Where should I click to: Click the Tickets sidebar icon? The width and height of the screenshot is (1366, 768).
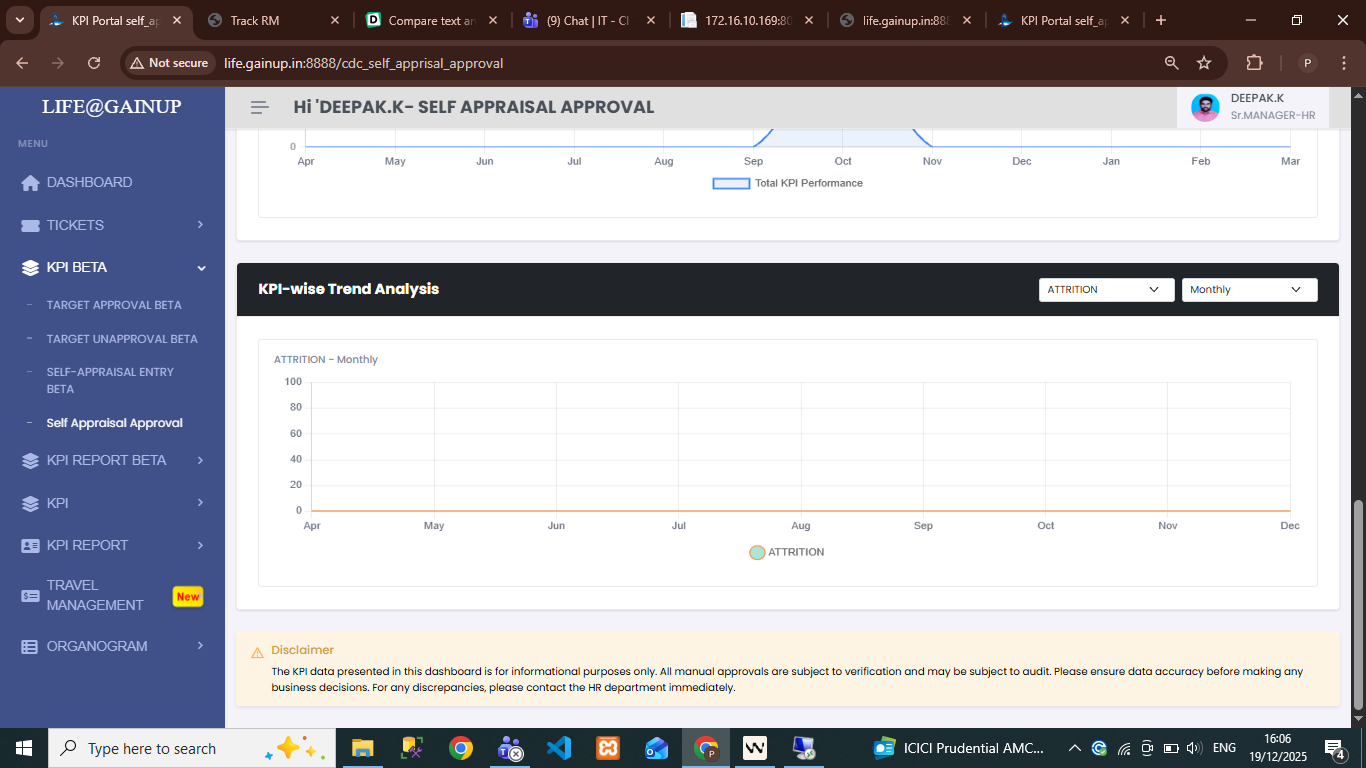(x=30, y=226)
